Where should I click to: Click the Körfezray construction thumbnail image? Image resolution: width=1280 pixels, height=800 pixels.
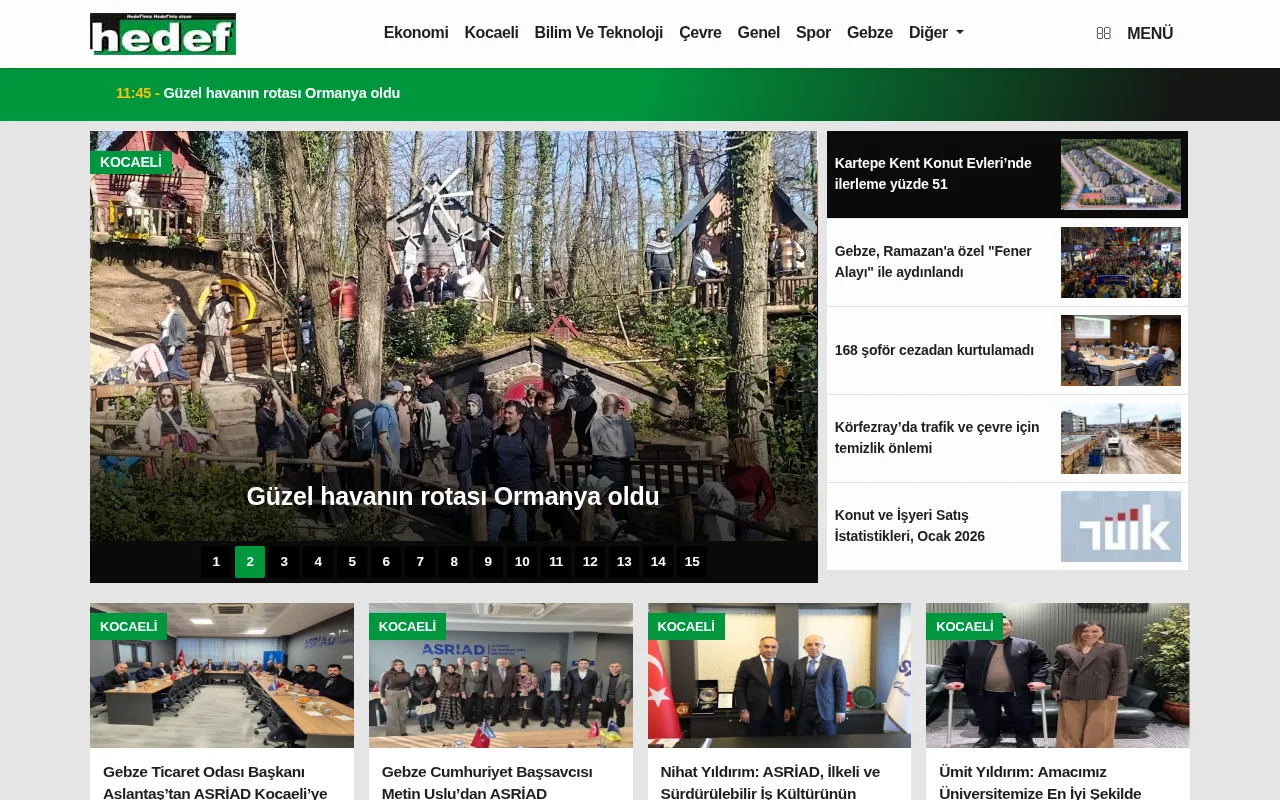point(1120,437)
